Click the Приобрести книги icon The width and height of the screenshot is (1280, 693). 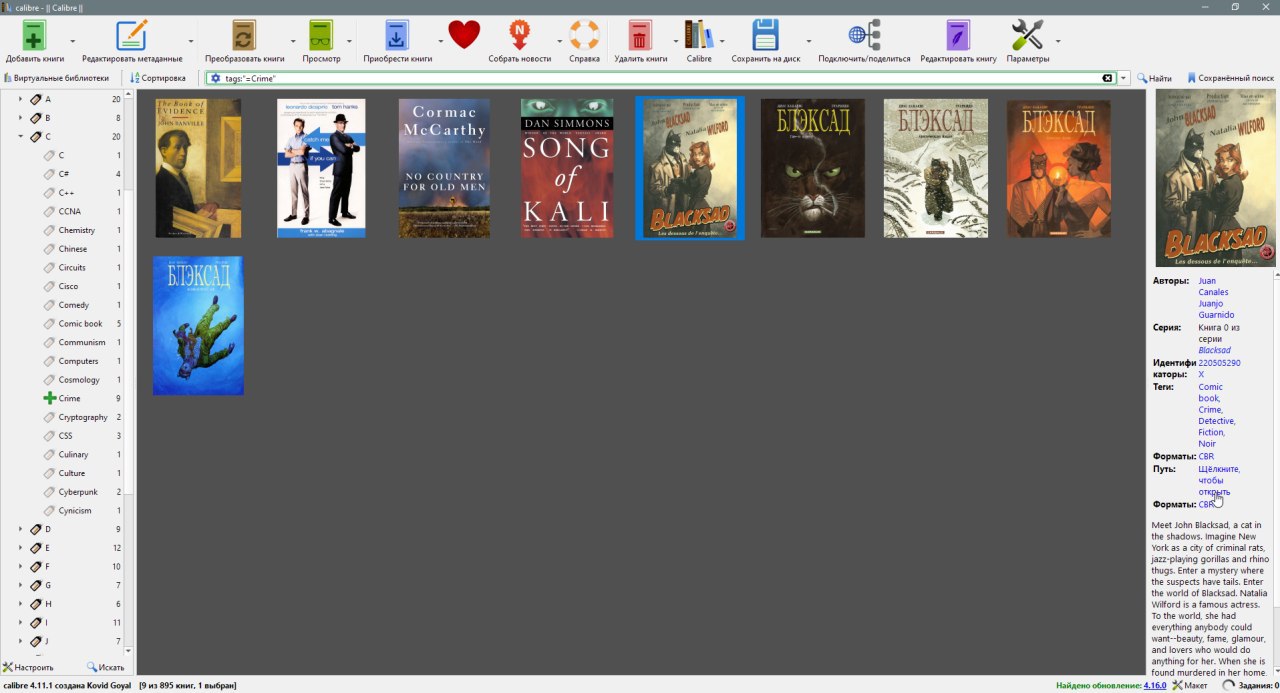[x=397, y=35]
